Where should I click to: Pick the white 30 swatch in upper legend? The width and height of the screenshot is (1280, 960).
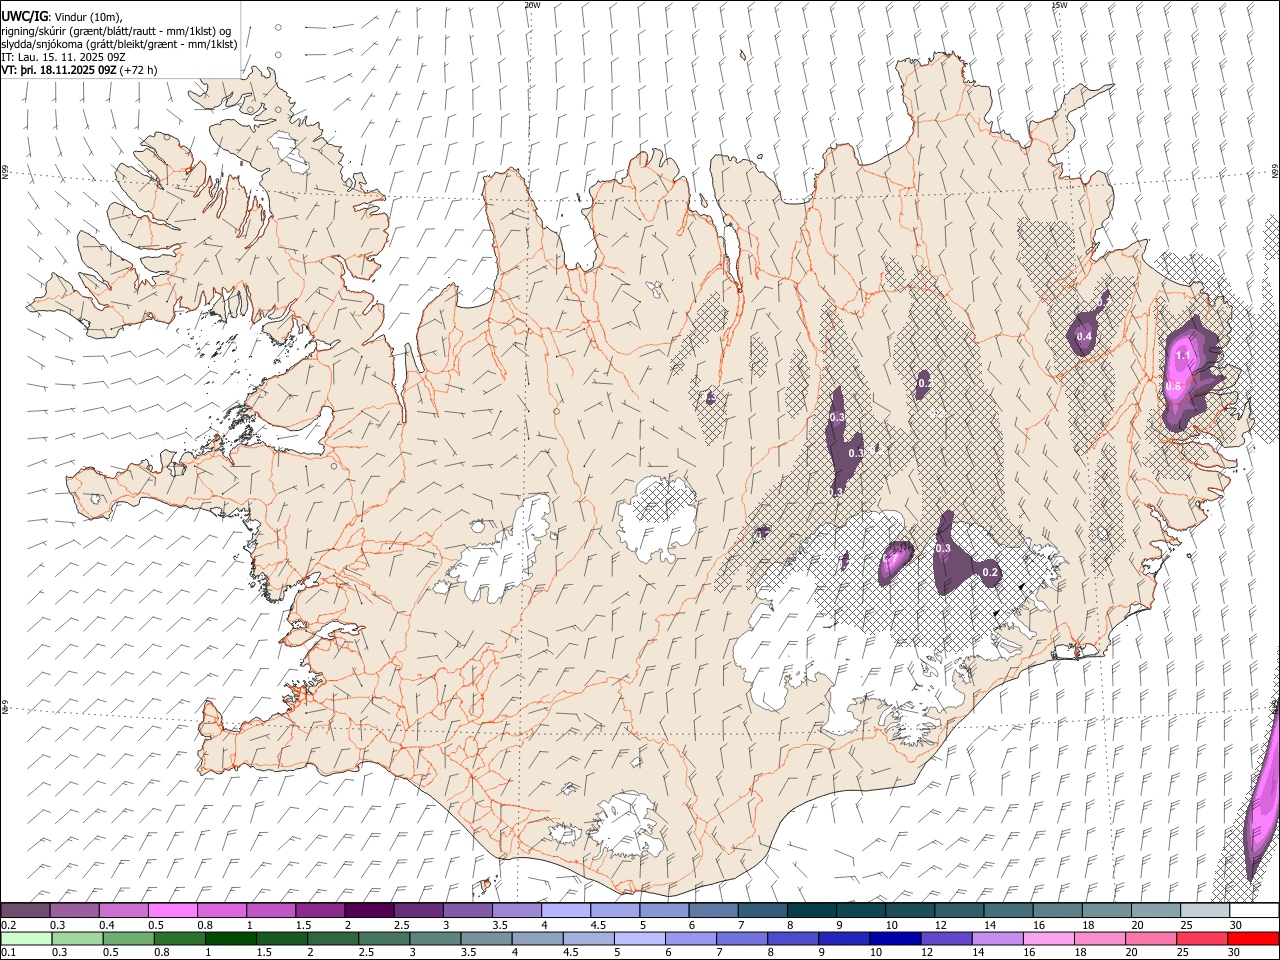pos(1254,910)
